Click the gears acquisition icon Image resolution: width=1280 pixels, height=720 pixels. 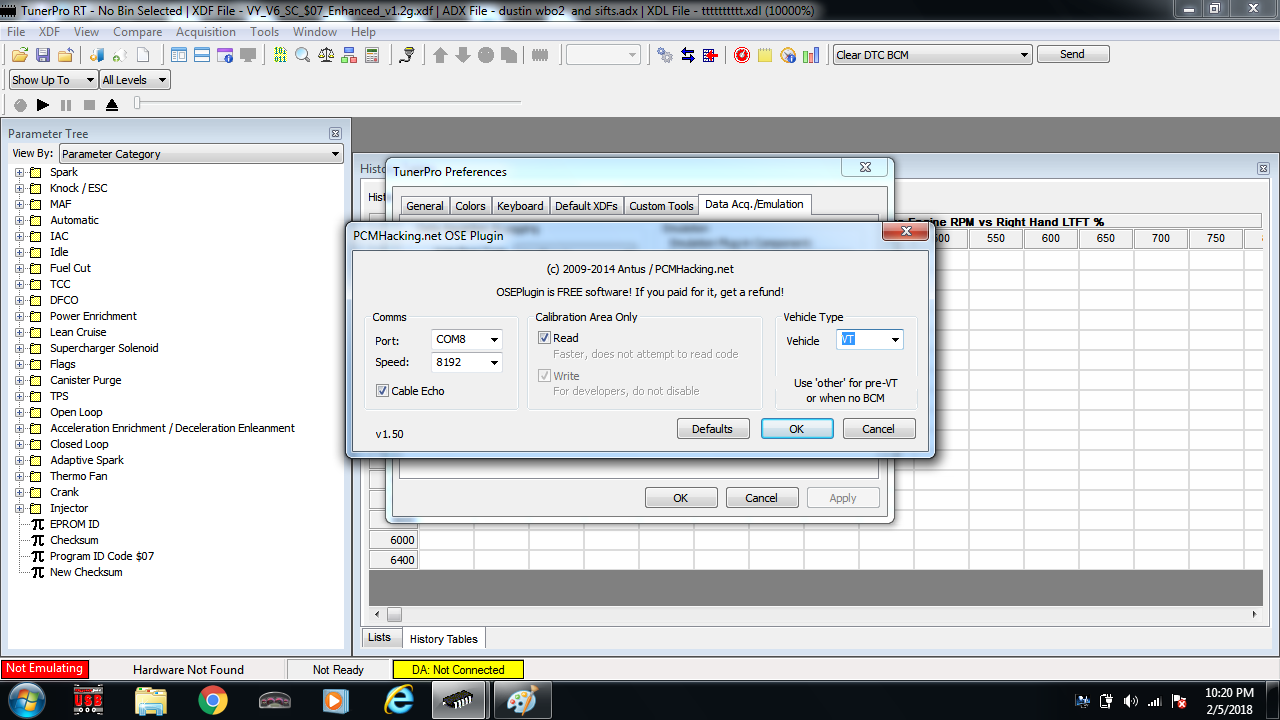click(665, 55)
